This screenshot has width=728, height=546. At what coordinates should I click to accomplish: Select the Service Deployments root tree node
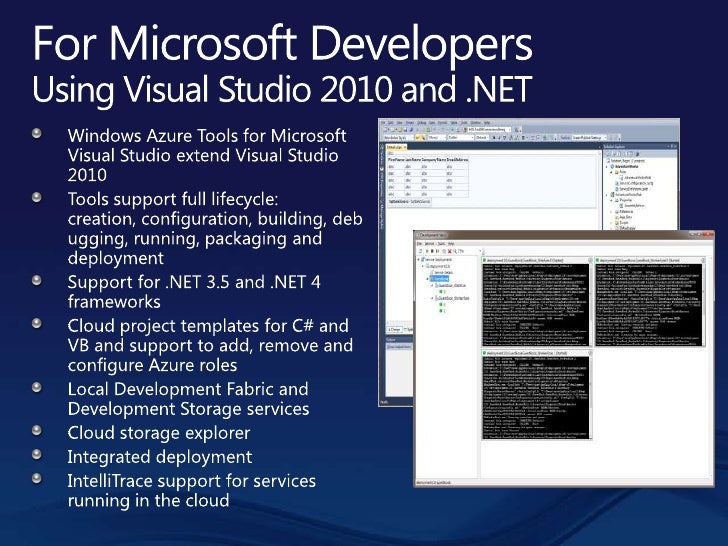tap(436, 260)
